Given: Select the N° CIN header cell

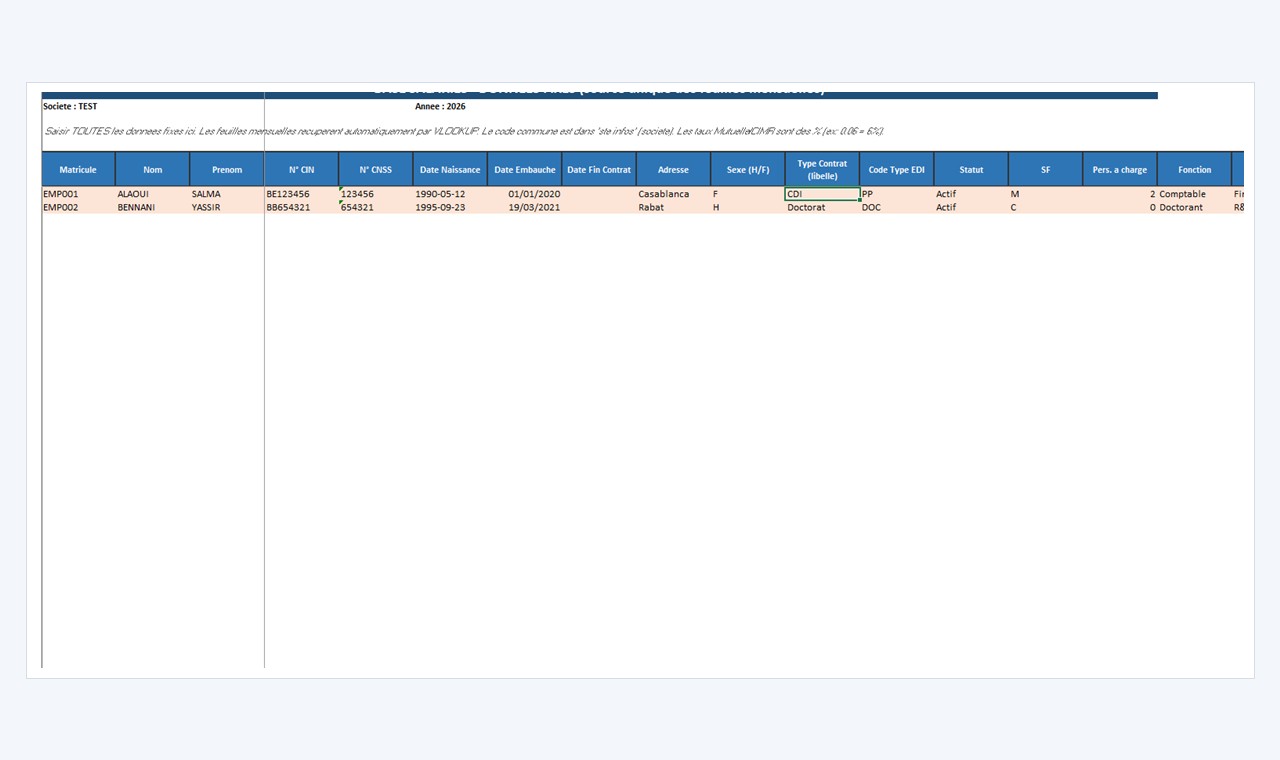Looking at the screenshot, I should click(301, 169).
